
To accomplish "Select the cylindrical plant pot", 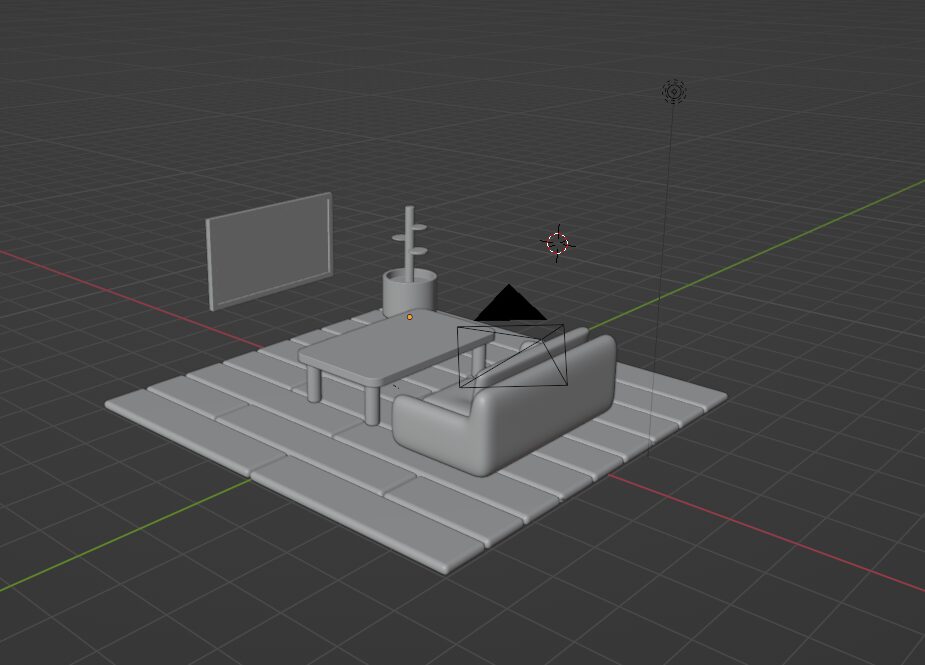I will click(x=407, y=292).
